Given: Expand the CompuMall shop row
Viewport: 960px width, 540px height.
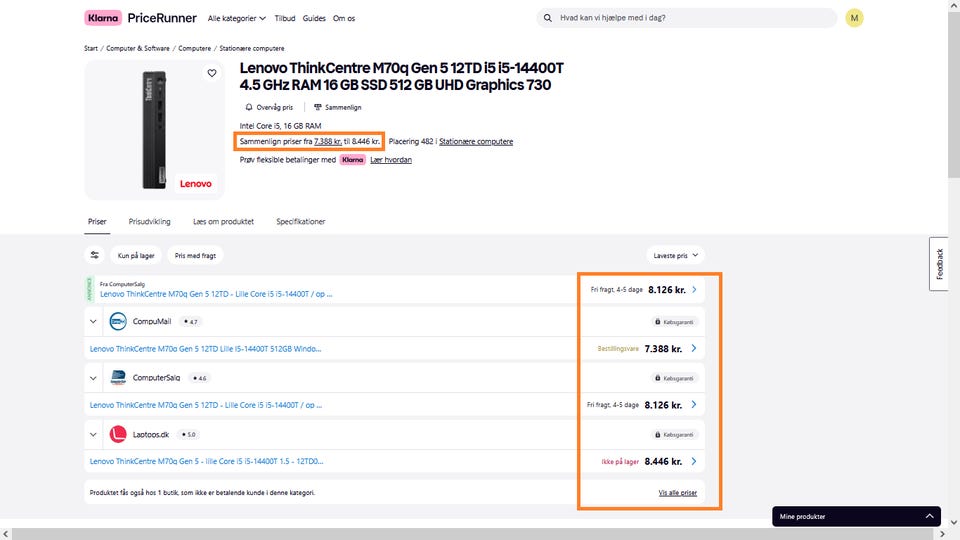Looking at the screenshot, I should [93, 321].
